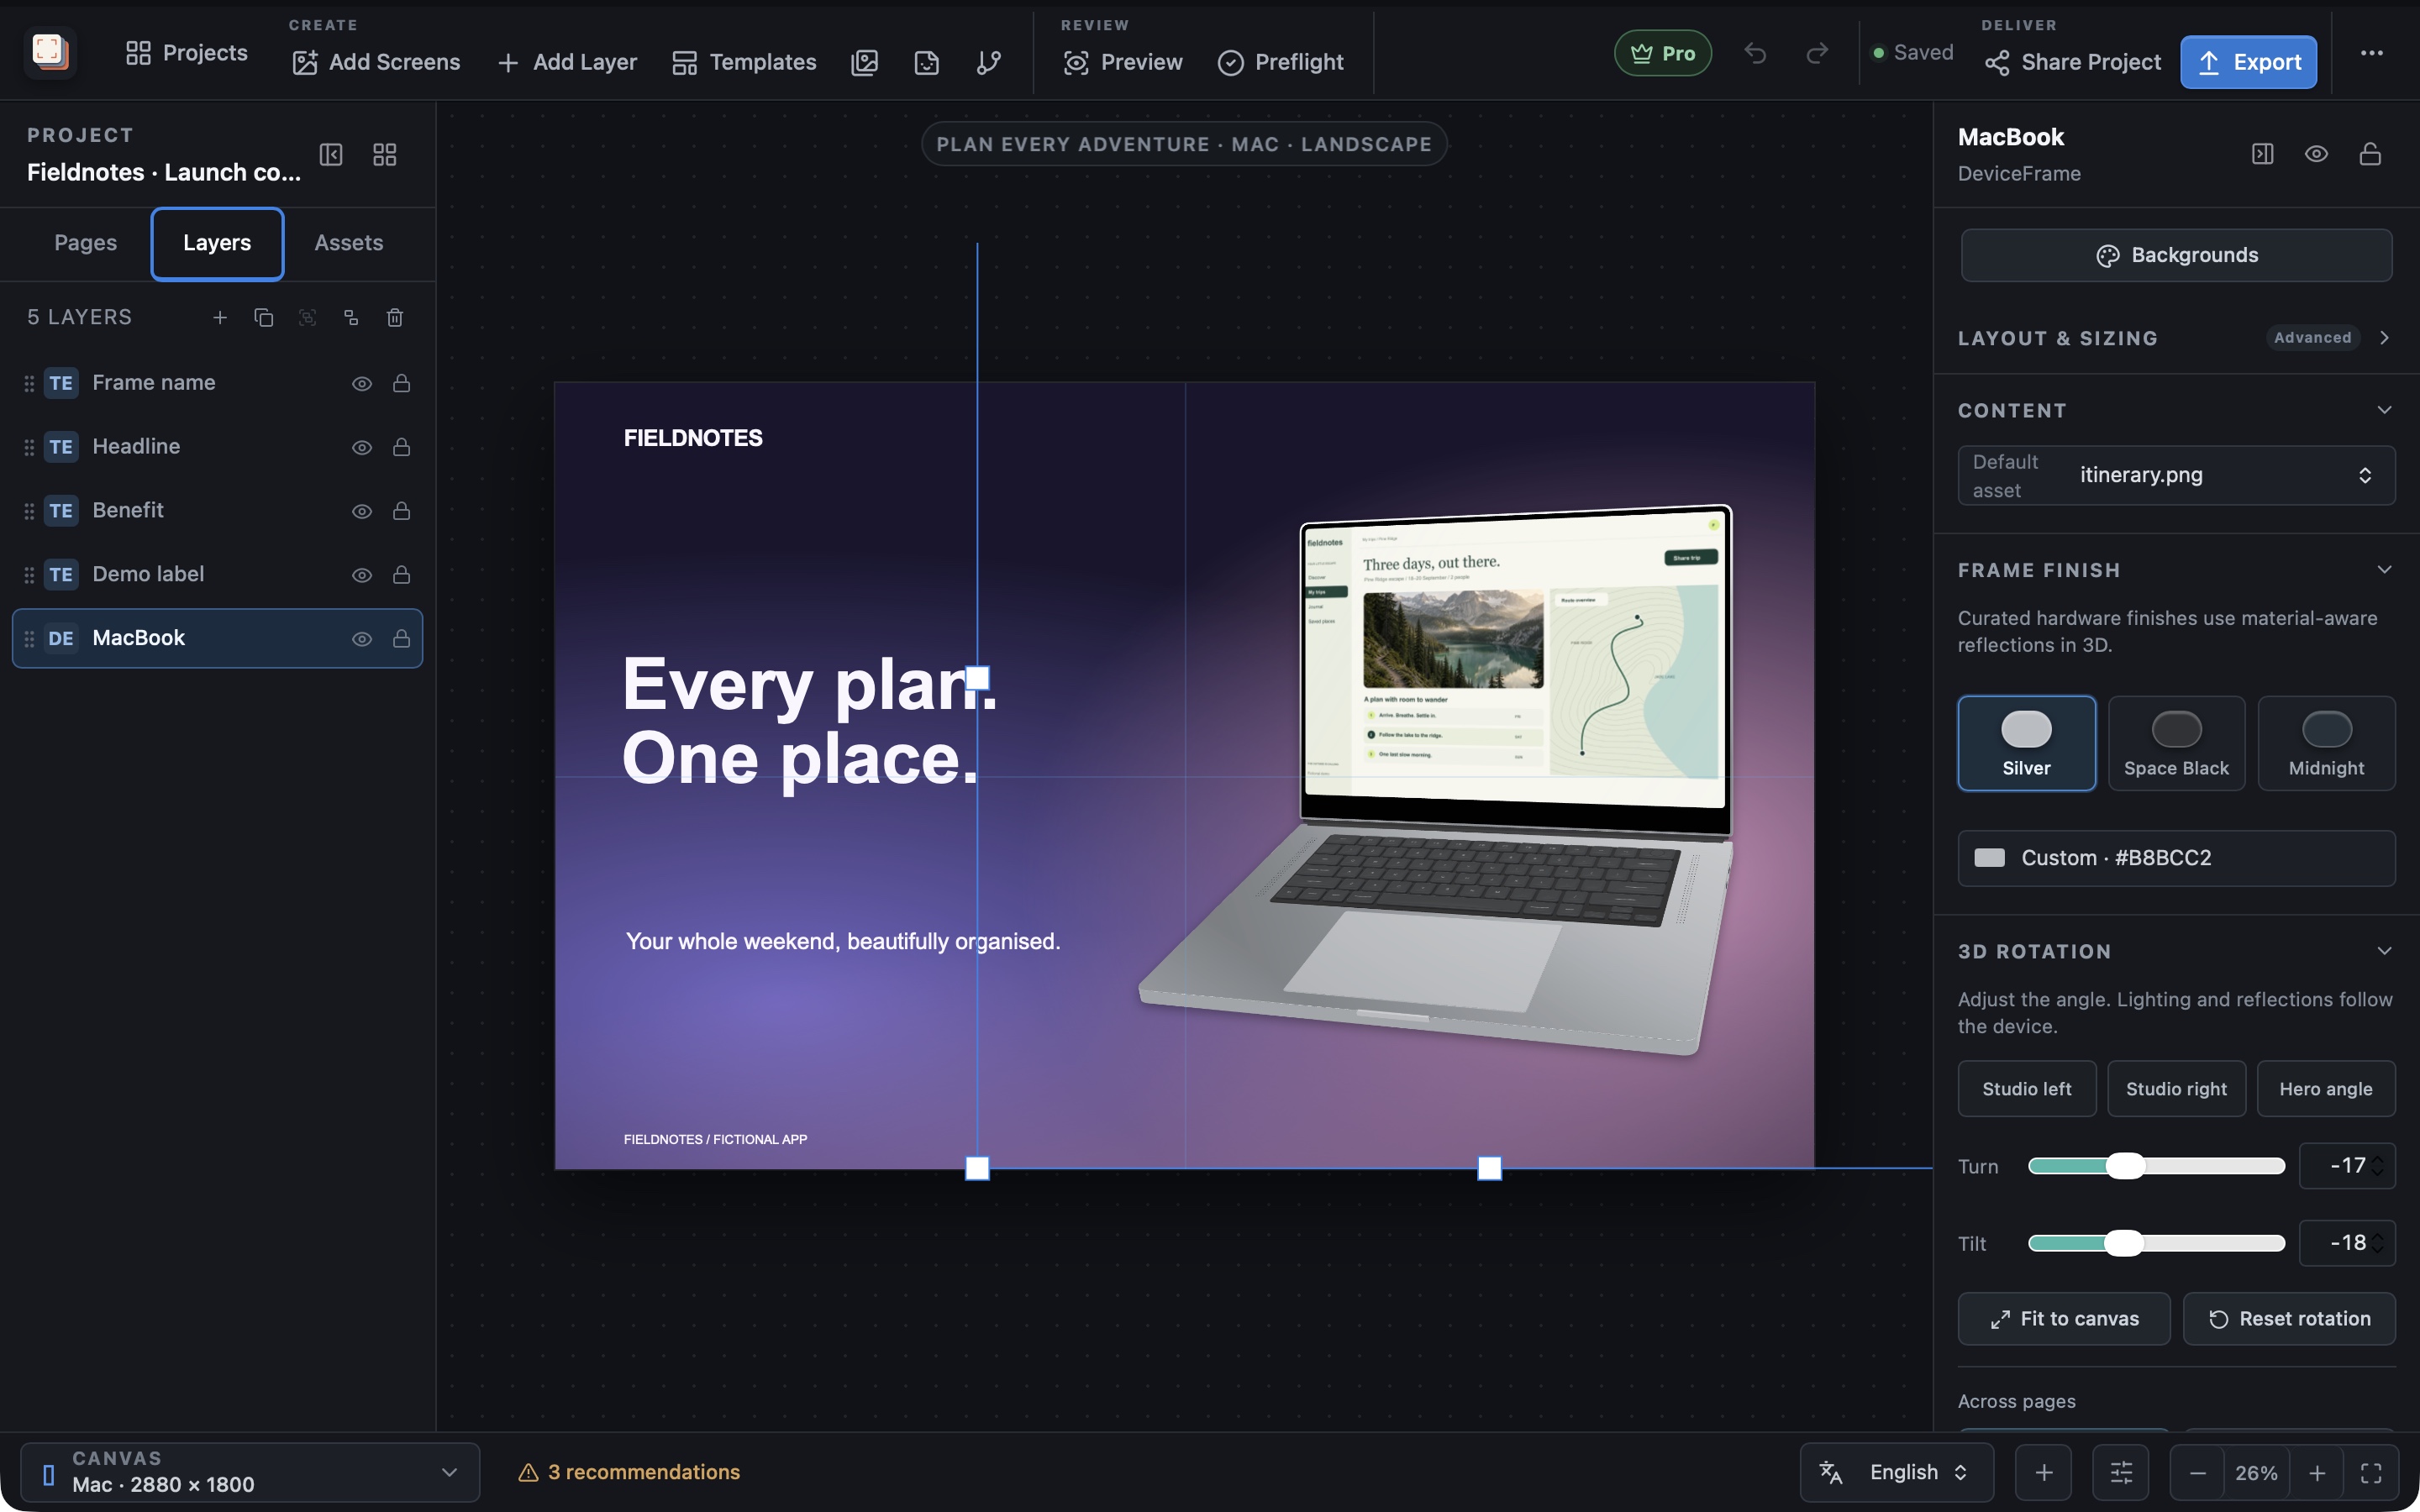Undo the last action
Image resolution: width=2420 pixels, height=1512 pixels.
1755,53
